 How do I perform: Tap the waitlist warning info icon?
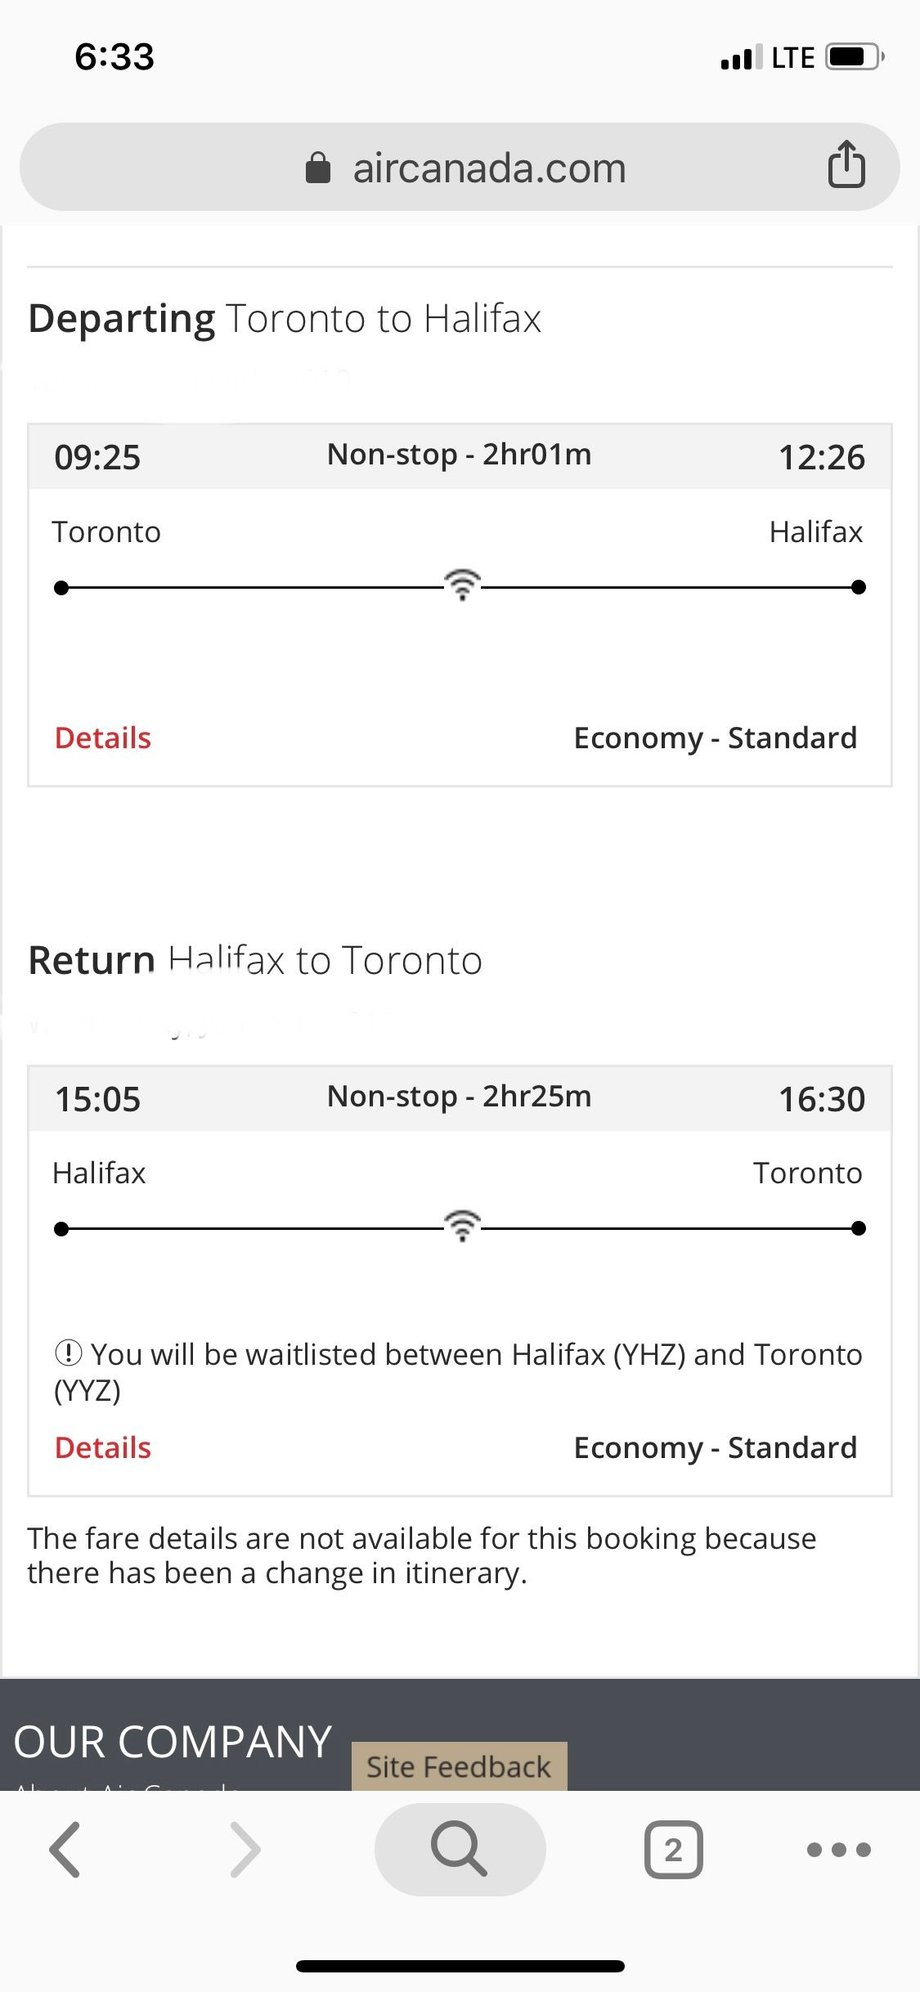(x=68, y=1353)
